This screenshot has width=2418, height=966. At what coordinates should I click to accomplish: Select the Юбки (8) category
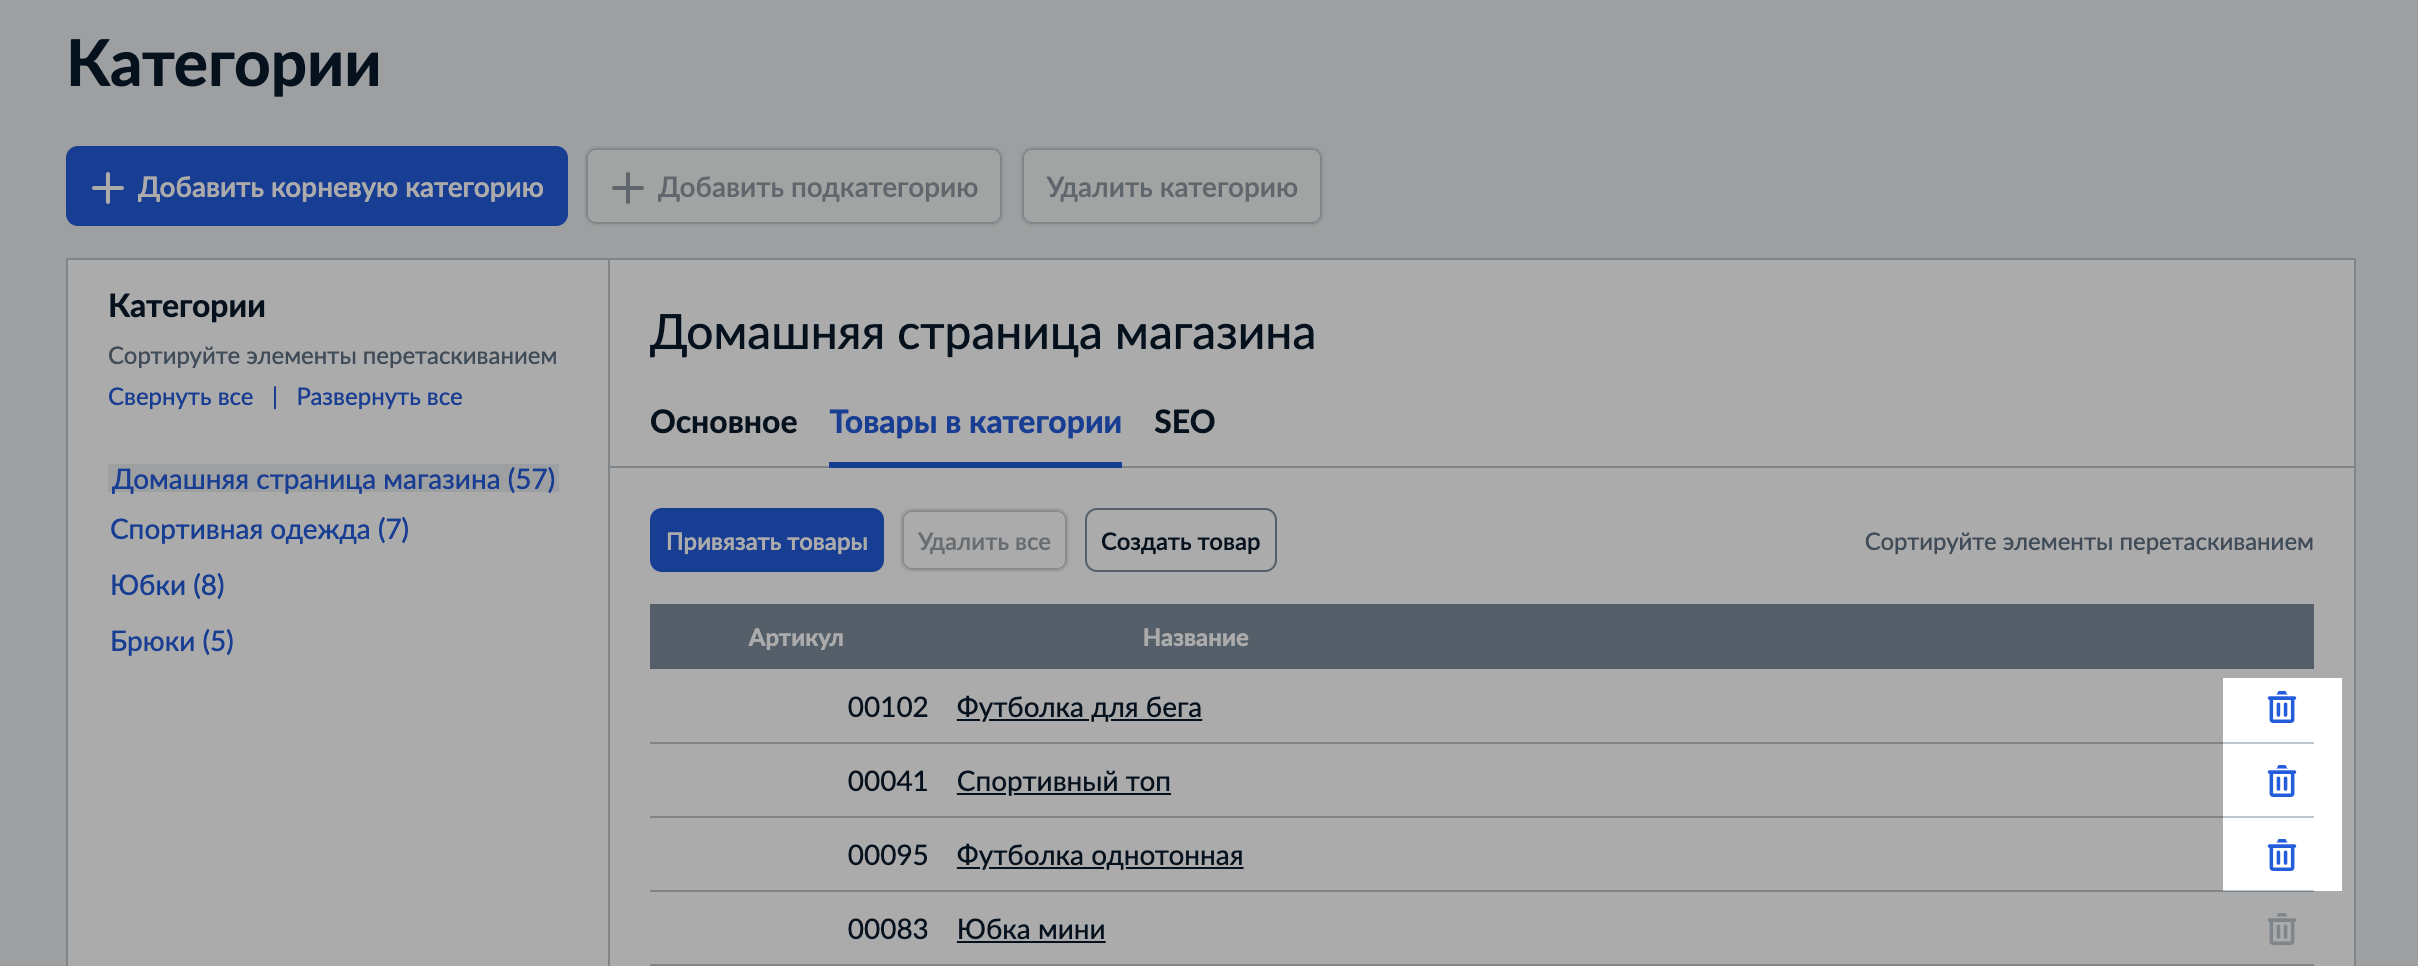coord(167,585)
